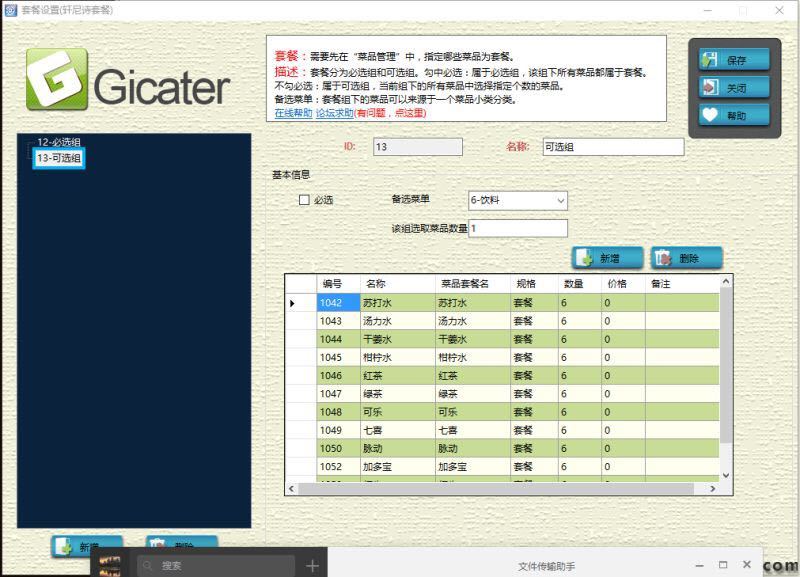Select the 13-可选组 tree item

tap(59, 158)
